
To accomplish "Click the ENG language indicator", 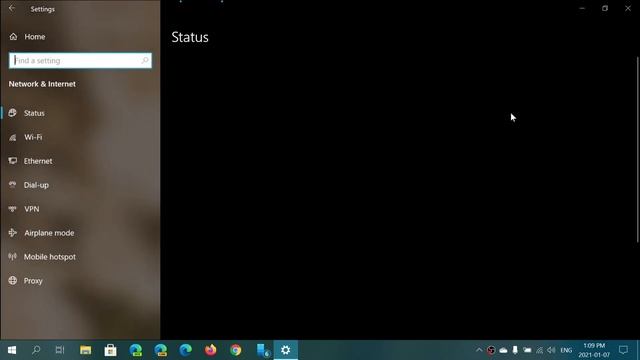I will pyautogui.click(x=566, y=350).
